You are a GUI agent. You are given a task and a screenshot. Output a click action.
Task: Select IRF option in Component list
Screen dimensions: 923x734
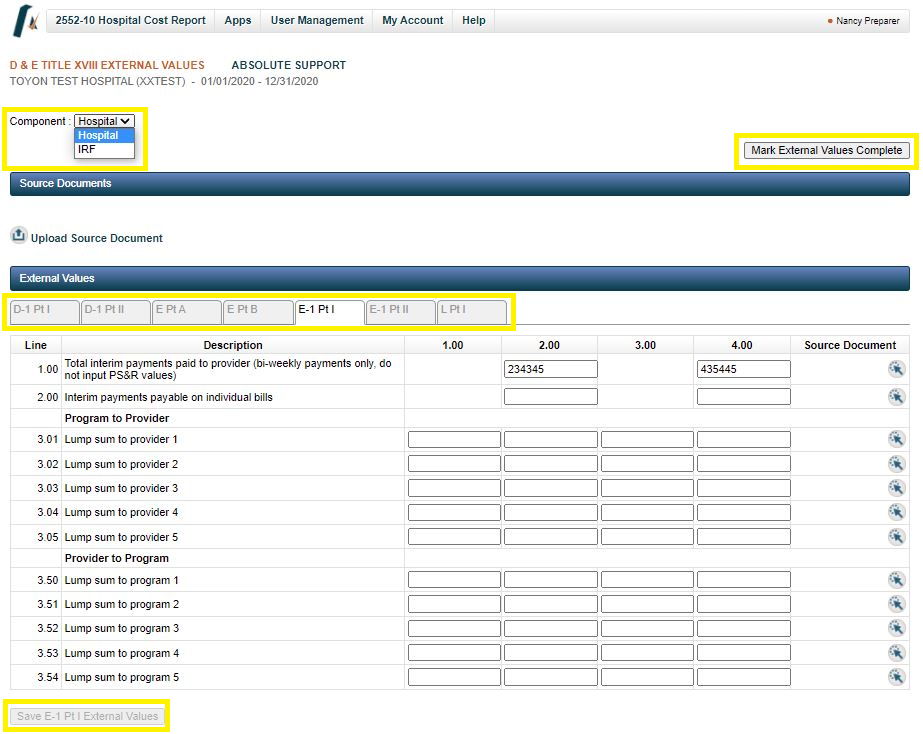(104, 150)
